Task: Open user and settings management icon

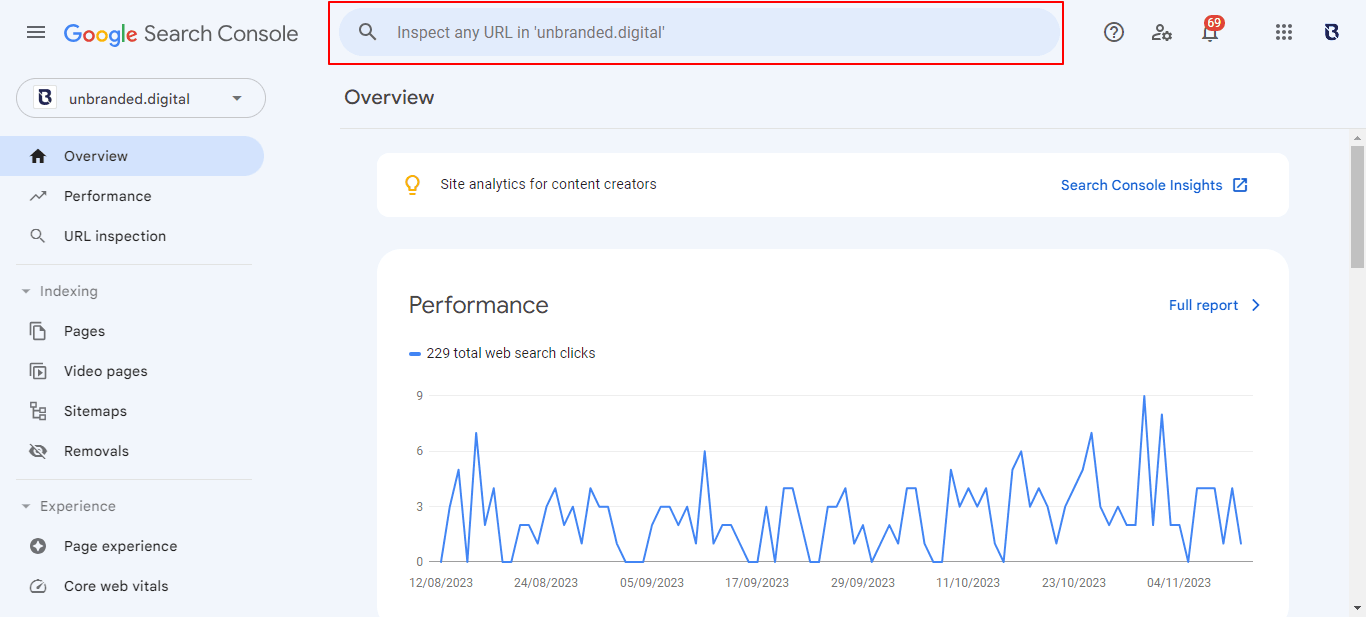Action: (x=1162, y=32)
